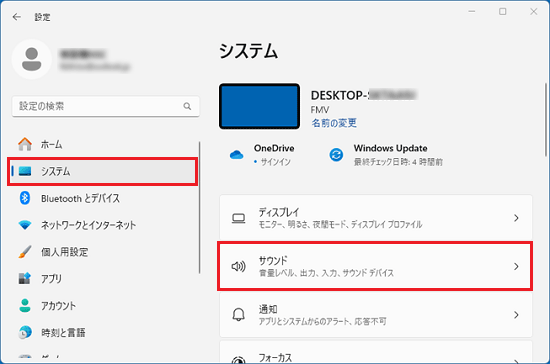Open the ディスプレイ settings row
This screenshot has width=550, height=364.
tap(376, 218)
